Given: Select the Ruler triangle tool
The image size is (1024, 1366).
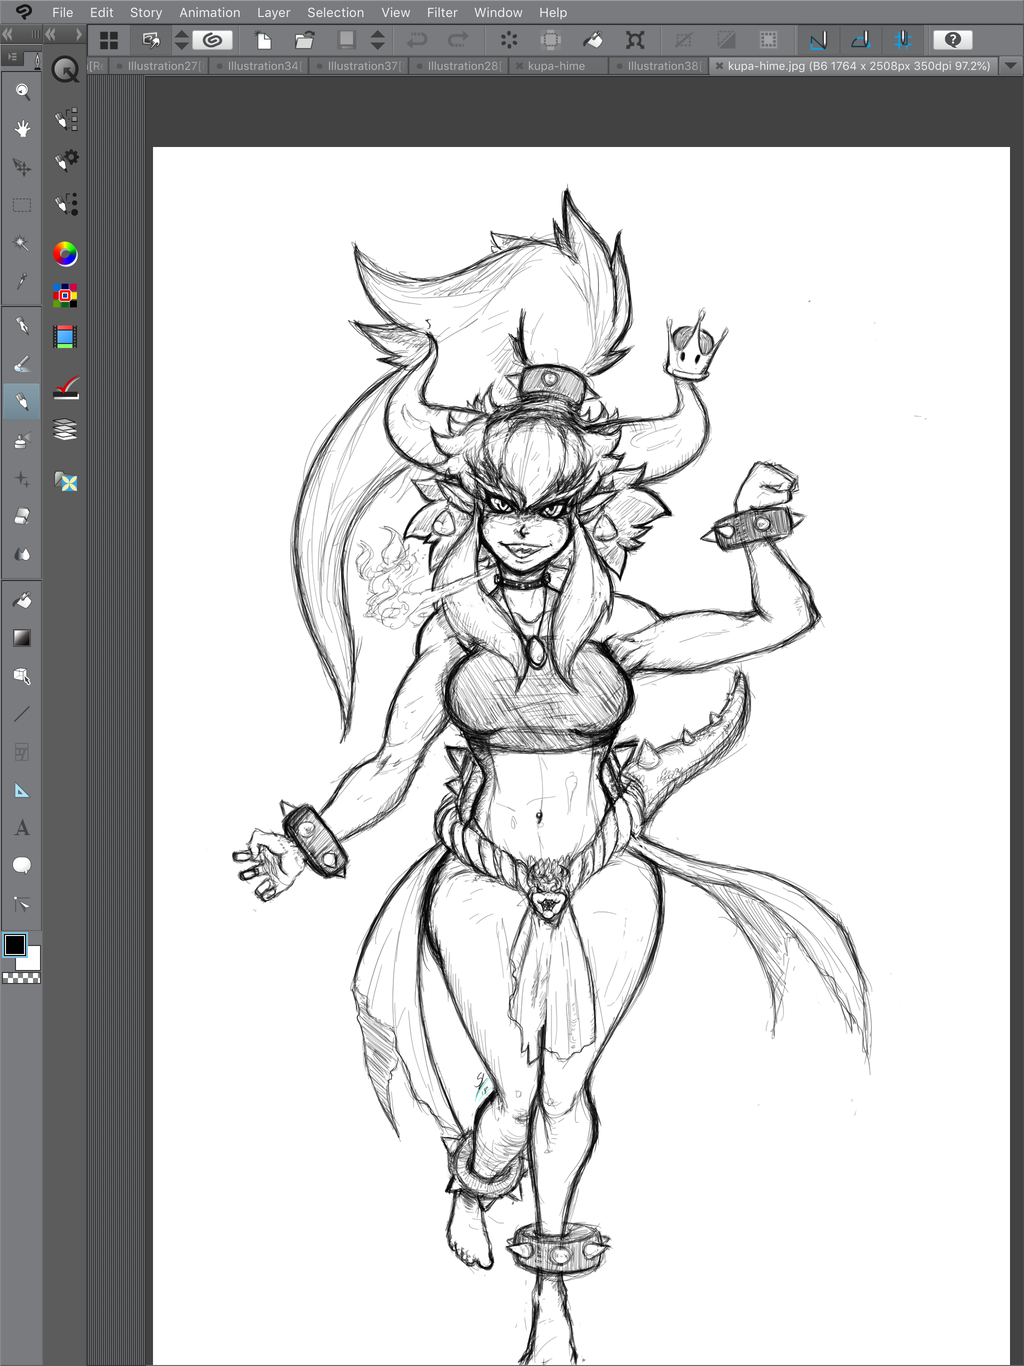Looking at the screenshot, I should point(22,790).
